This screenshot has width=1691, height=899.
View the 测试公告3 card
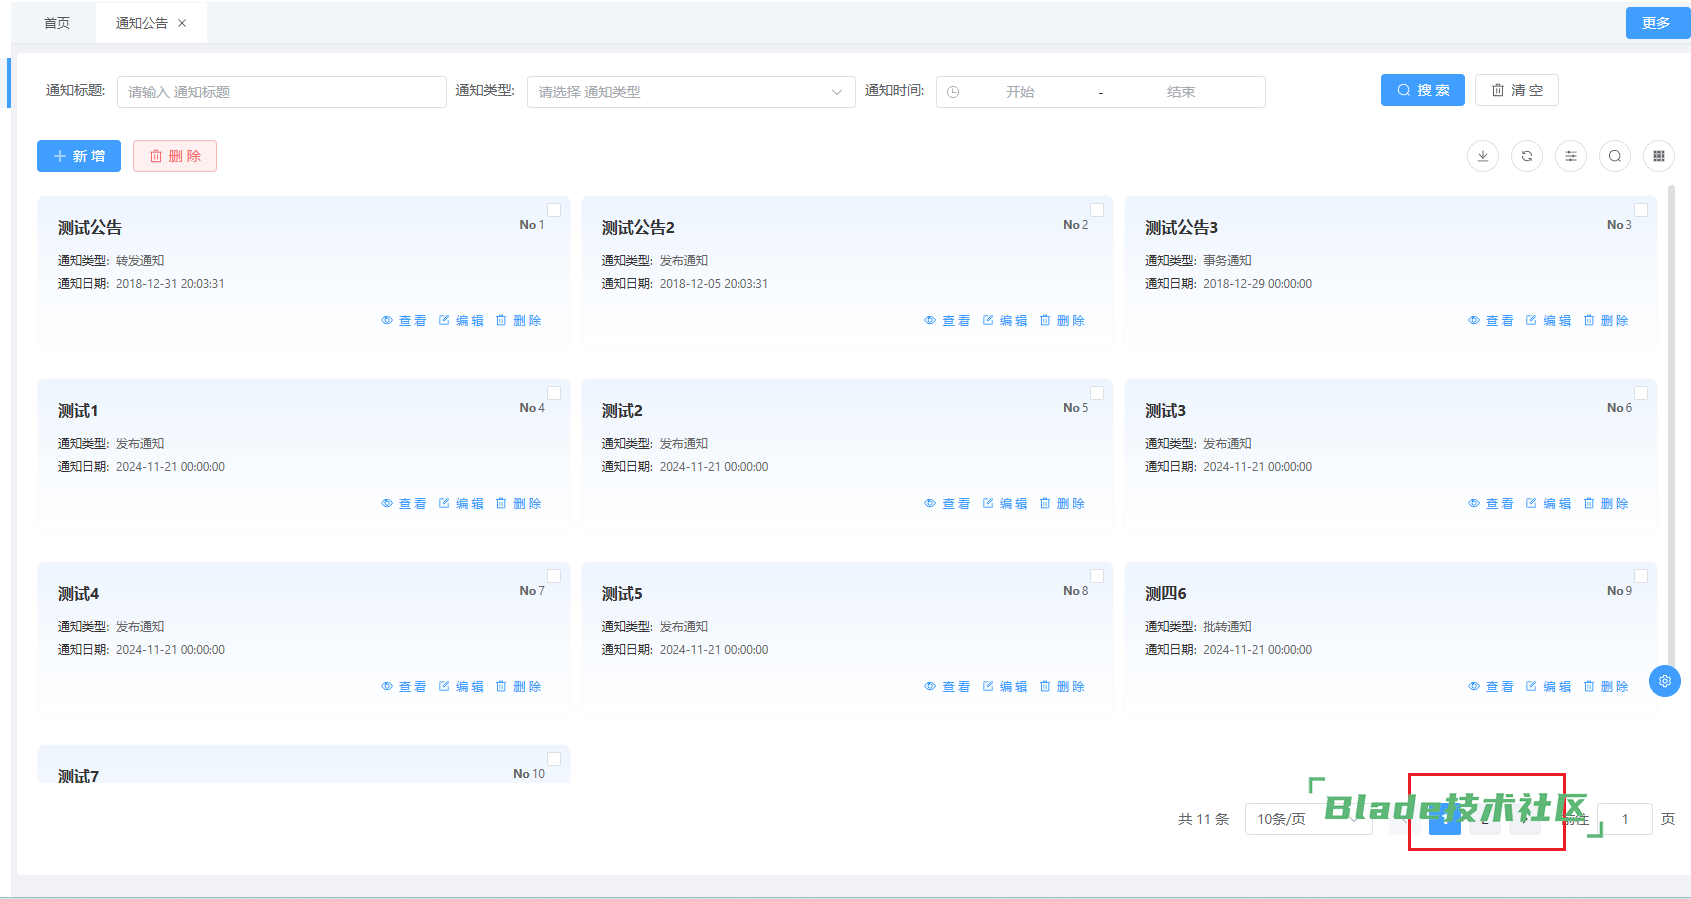(x=1491, y=321)
